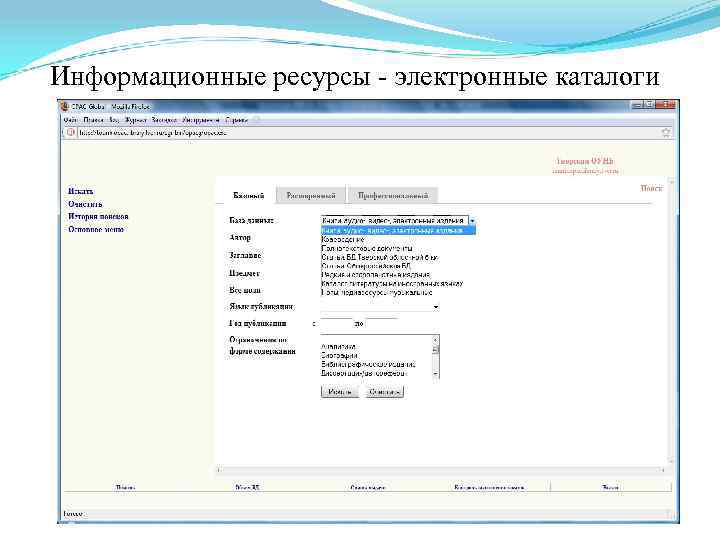The height and width of the screenshot is (540, 720).
Task: Click the База данных dropdown arrow
Action: (472, 221)
